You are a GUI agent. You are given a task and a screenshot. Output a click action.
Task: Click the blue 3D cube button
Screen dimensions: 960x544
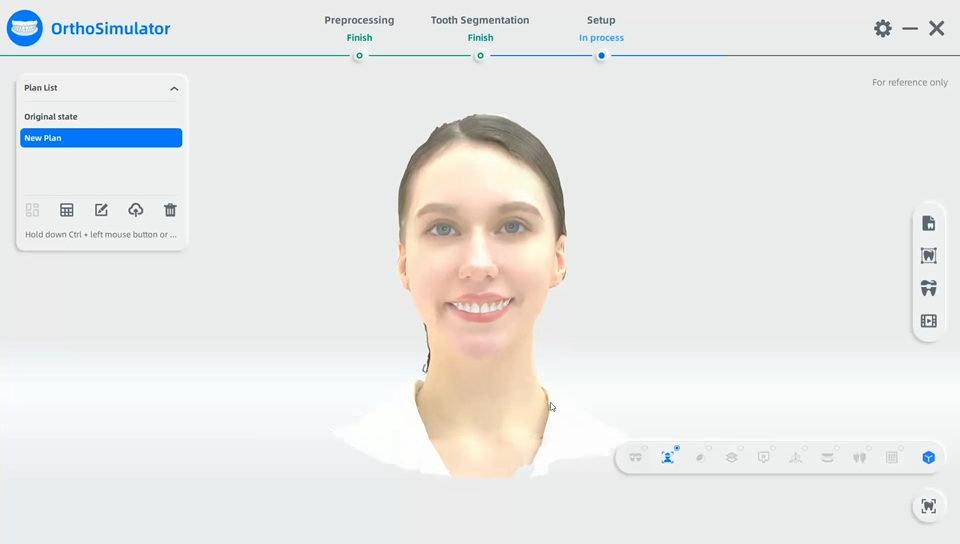click(x=928, y=458)
